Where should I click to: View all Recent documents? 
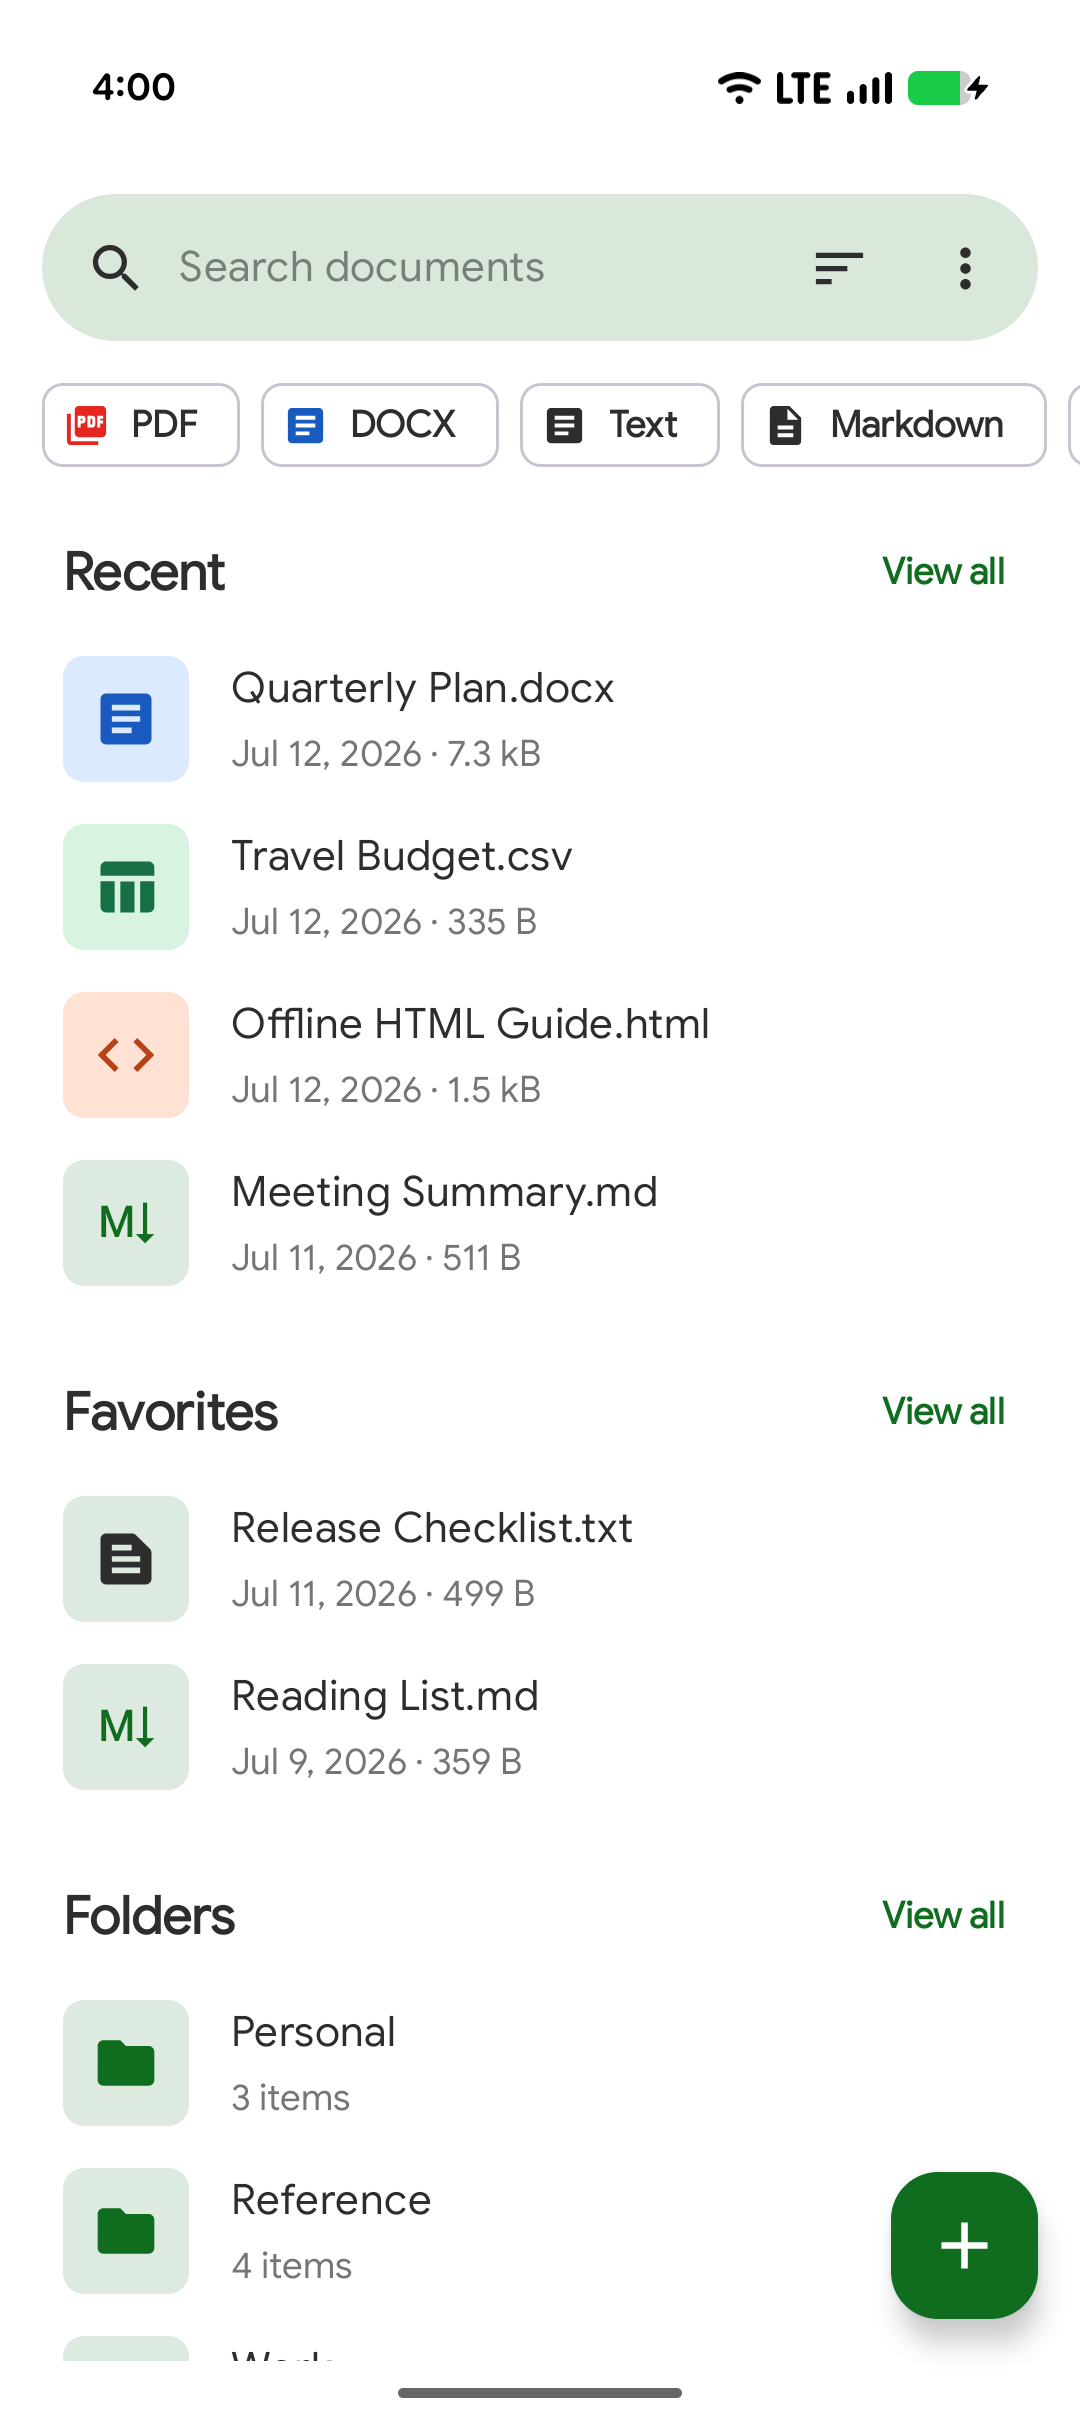pos(943,571)
